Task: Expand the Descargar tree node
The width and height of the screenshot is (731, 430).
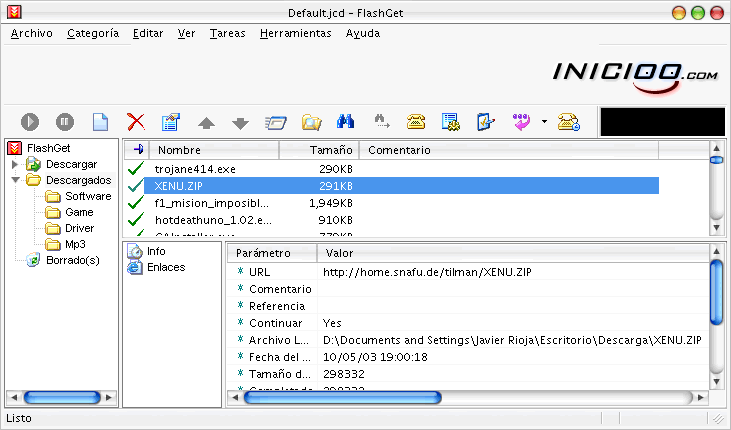Action: (x=14, y=164)
